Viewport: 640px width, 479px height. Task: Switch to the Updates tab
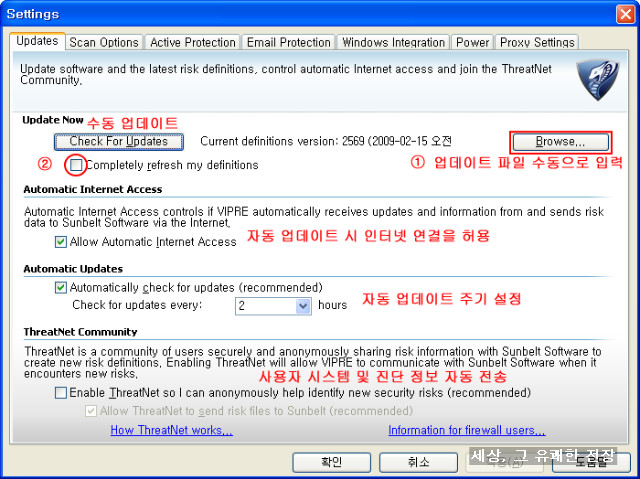tap(37, 41)
